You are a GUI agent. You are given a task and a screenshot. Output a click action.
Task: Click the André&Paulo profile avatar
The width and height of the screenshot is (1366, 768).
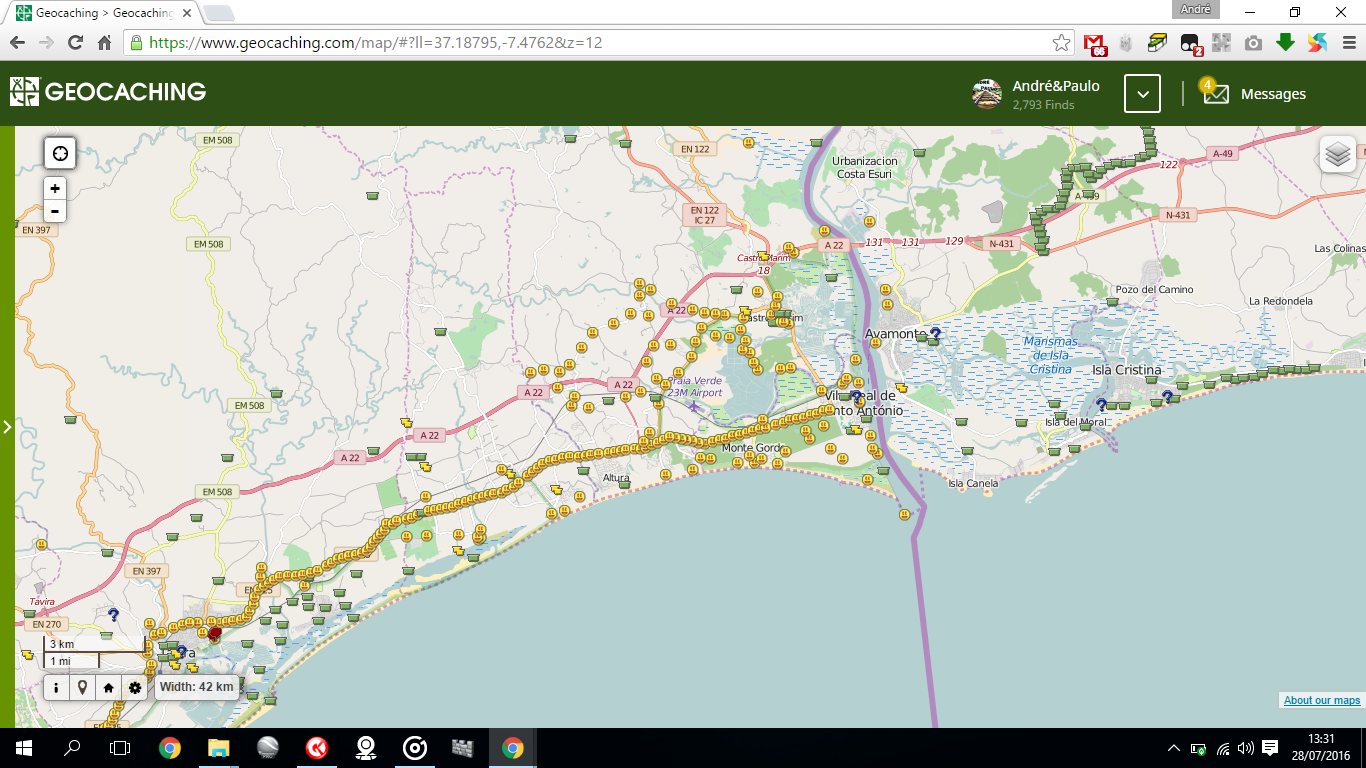(987, 93)
